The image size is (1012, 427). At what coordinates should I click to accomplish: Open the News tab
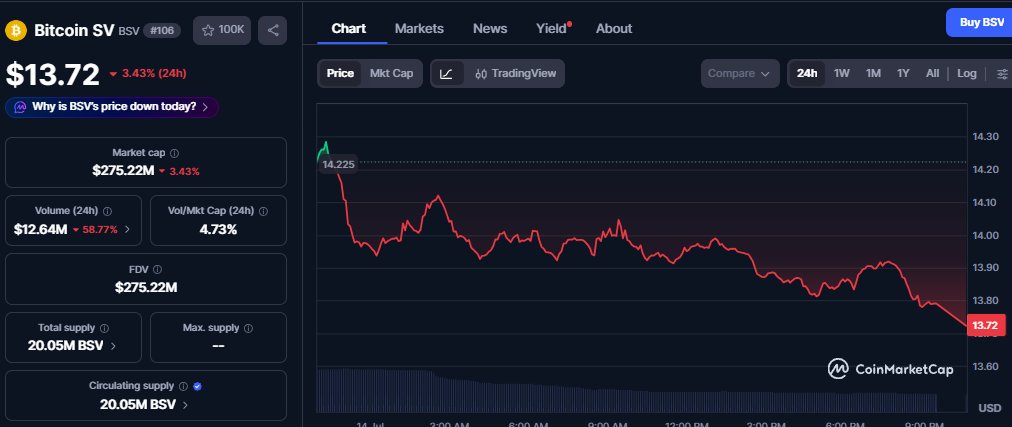pos(490,28)
